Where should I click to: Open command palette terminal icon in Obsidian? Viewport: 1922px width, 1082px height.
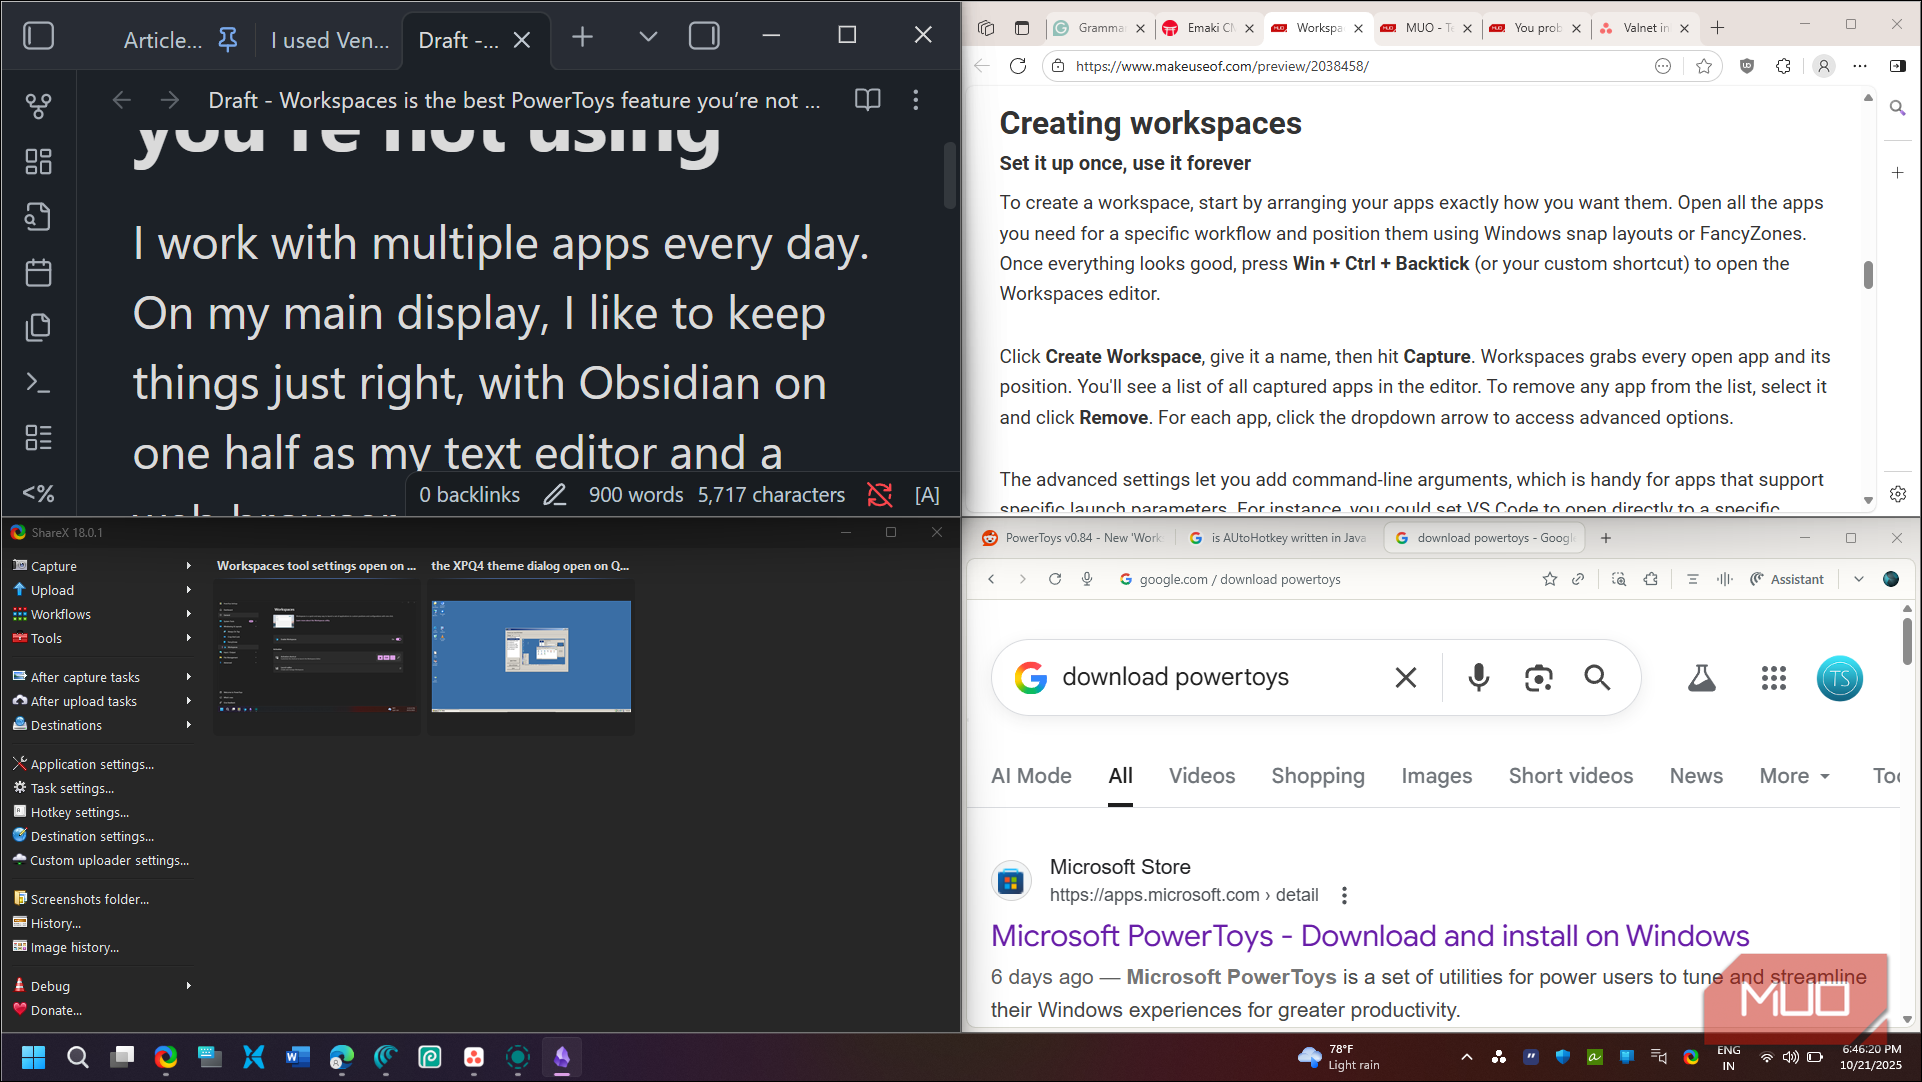click(38, 382)
